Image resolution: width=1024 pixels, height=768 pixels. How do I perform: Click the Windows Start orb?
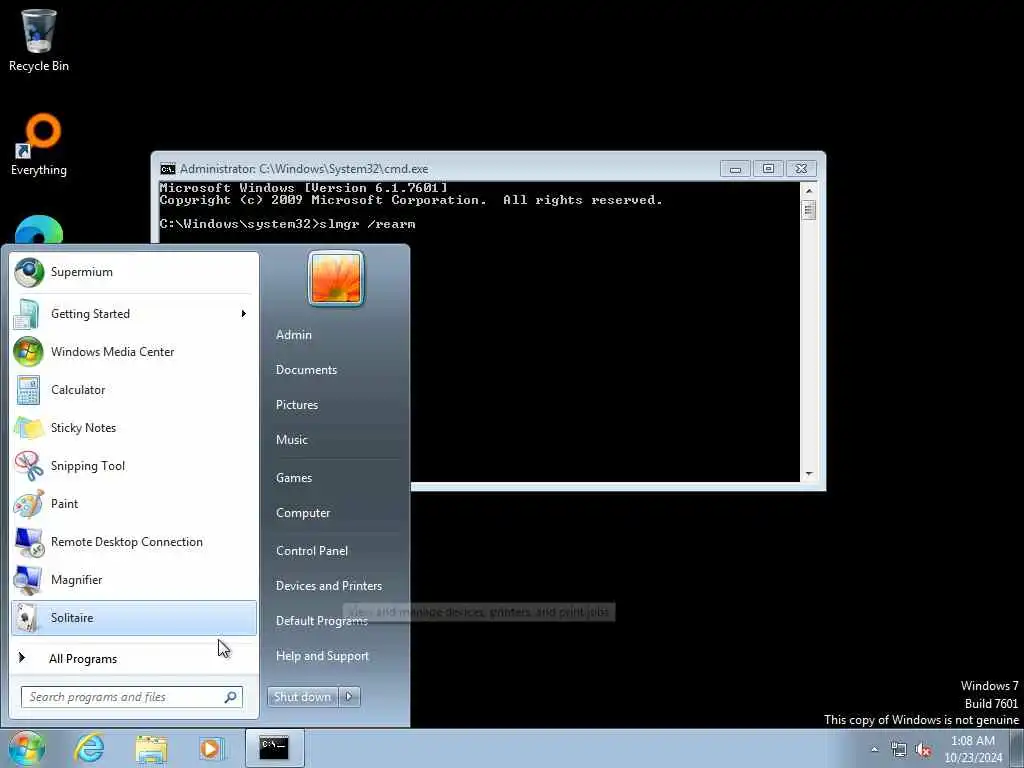point(27,748)
